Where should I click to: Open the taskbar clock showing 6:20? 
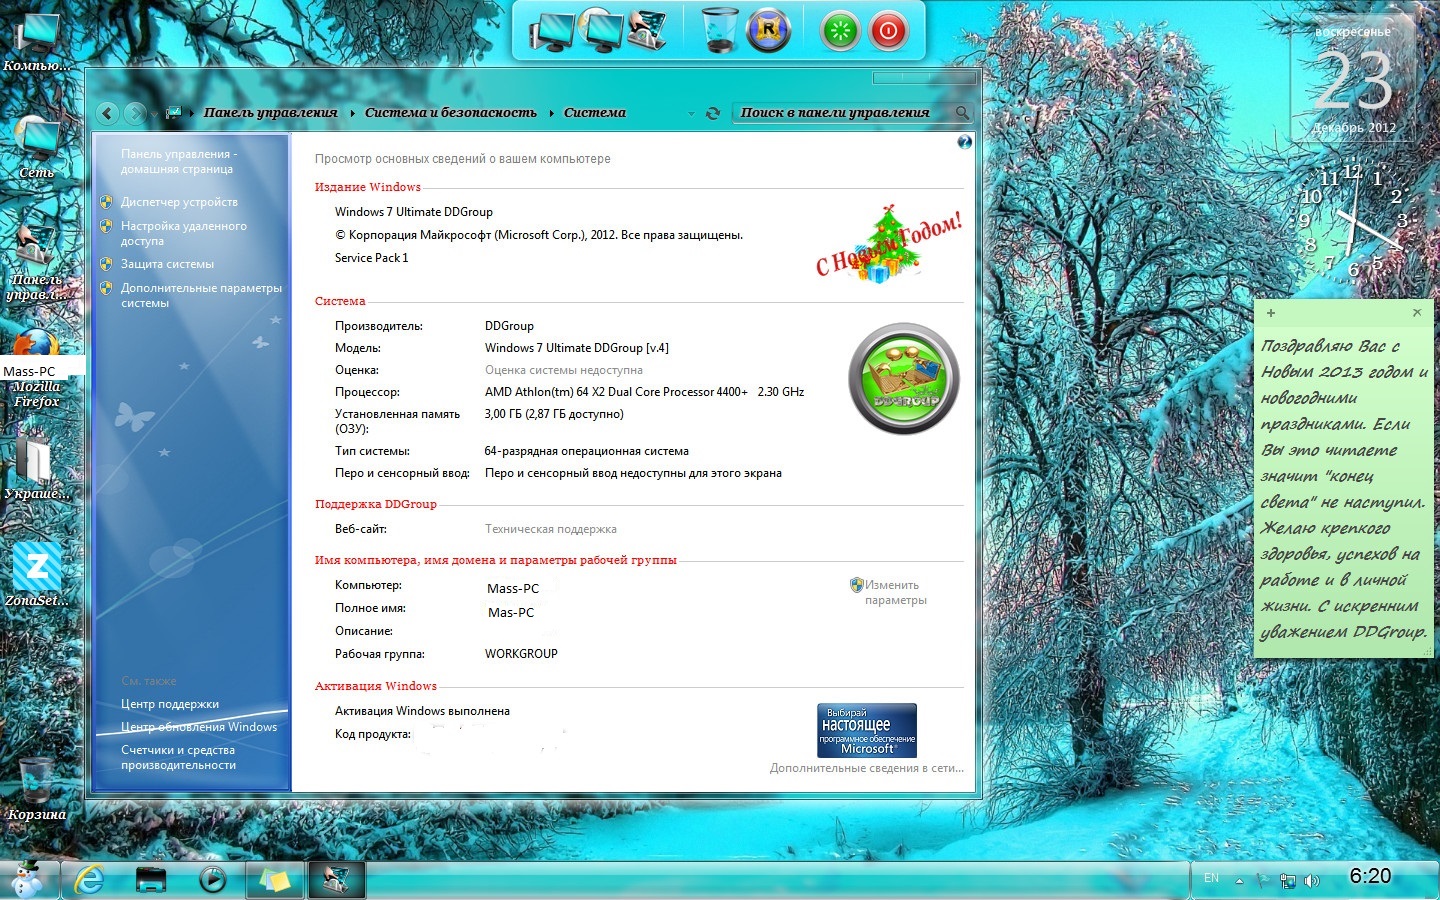(1370, 876)
